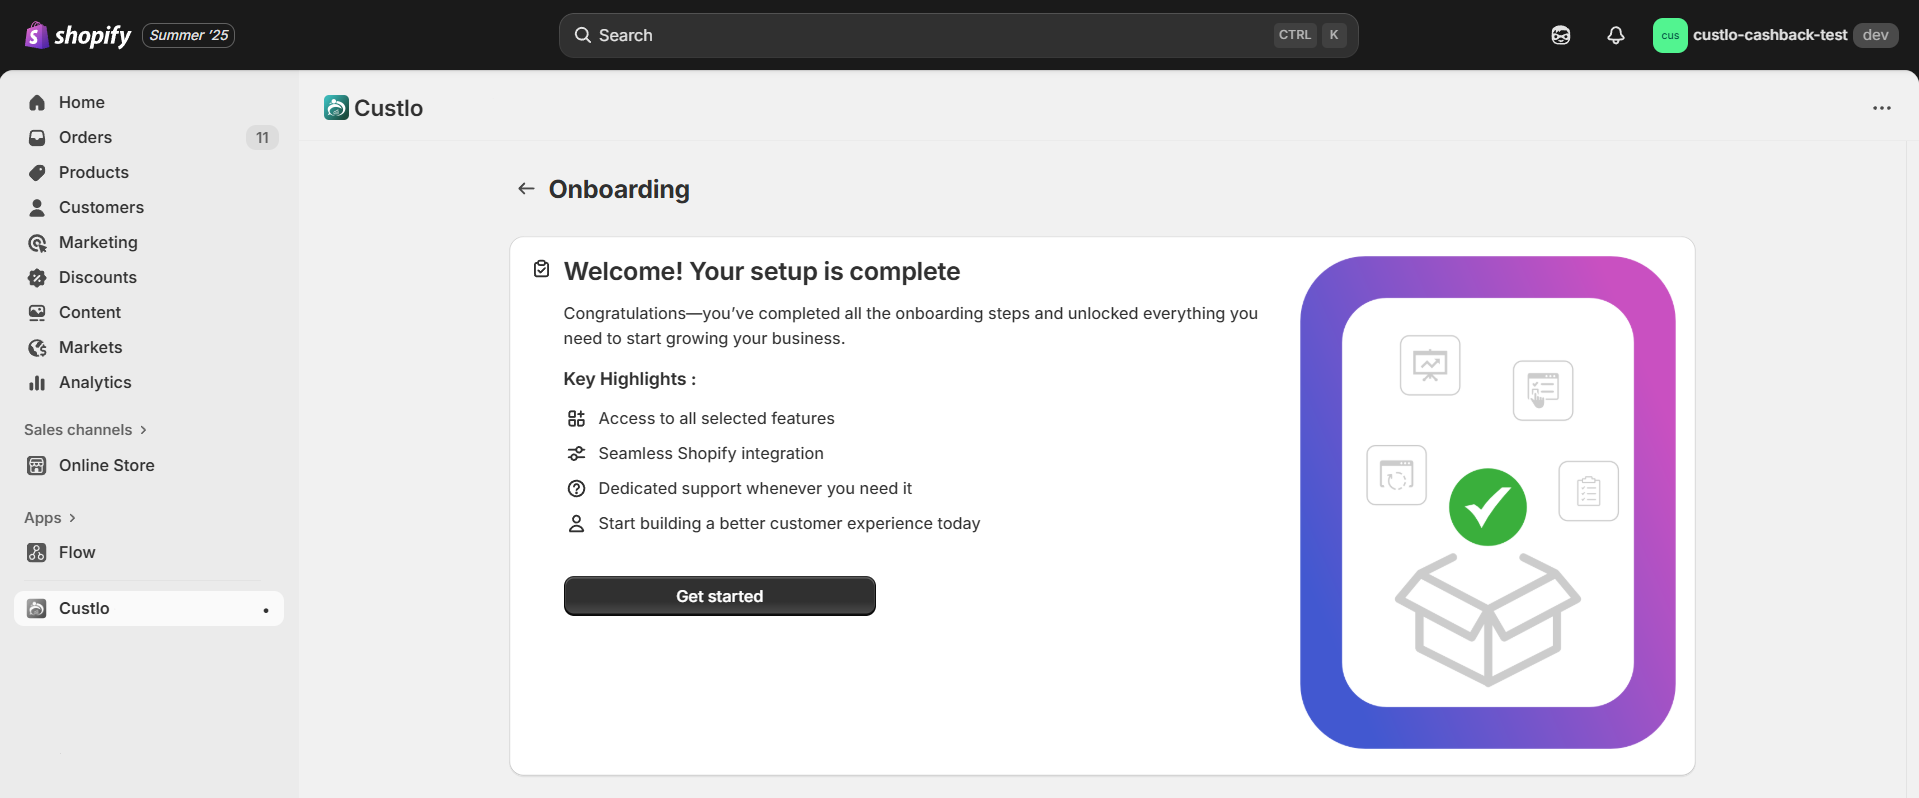The image size is (1919, 798).
Task: Expand the Apps section
Action: [50, 517]
